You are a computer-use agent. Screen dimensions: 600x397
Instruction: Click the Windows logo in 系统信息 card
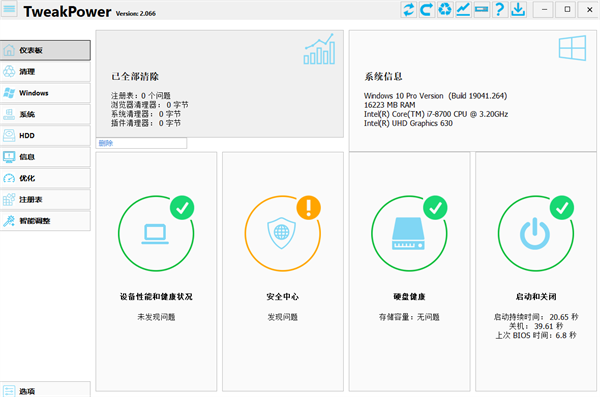tap(572, 48)
